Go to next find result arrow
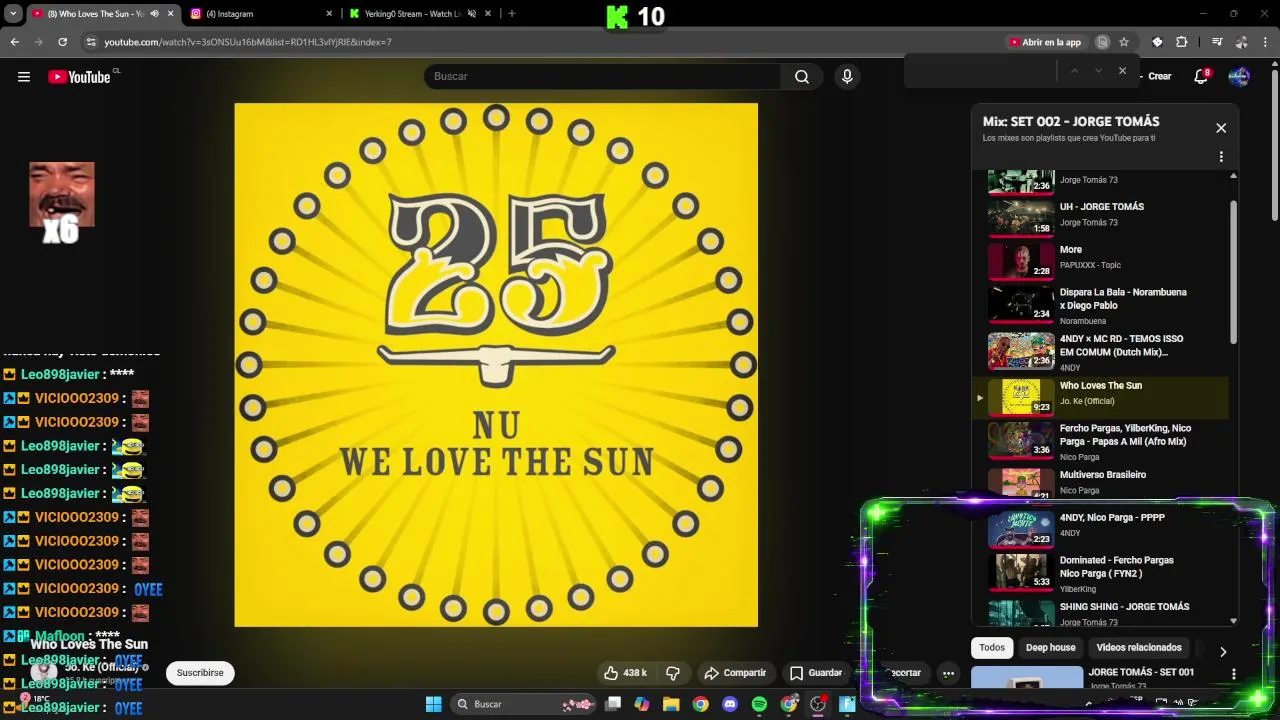Screen dimensions: 1280x720 click(1098, 71)
